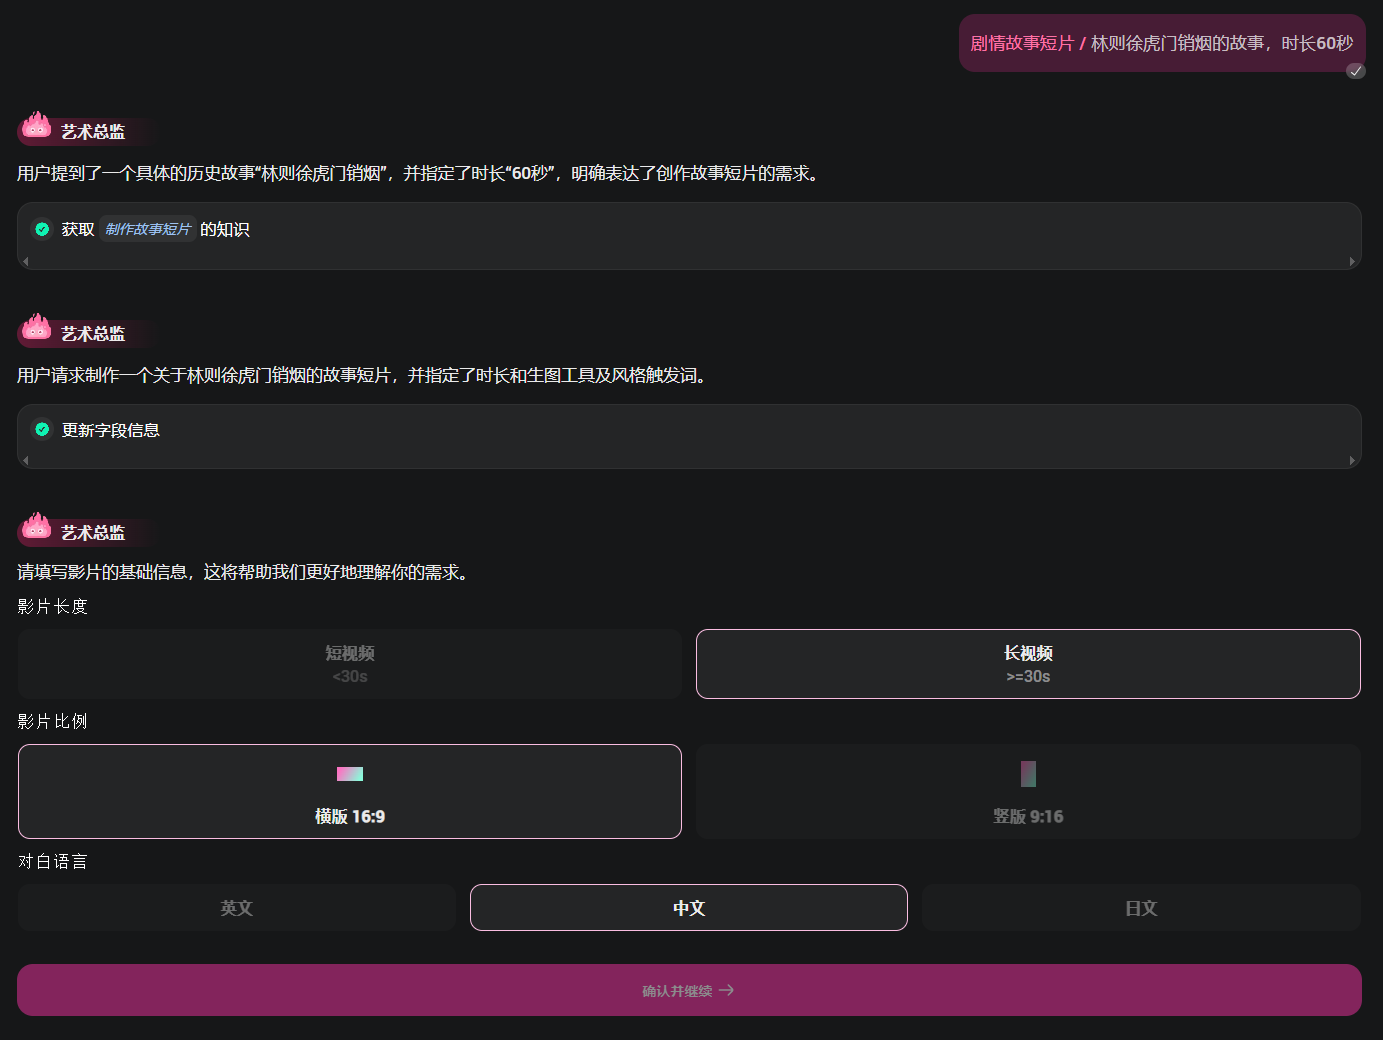Open the 制作故事短片 knowledge tag link
The width and height of the screenshot is (1383, 1040).
click(x=148, y=229)
